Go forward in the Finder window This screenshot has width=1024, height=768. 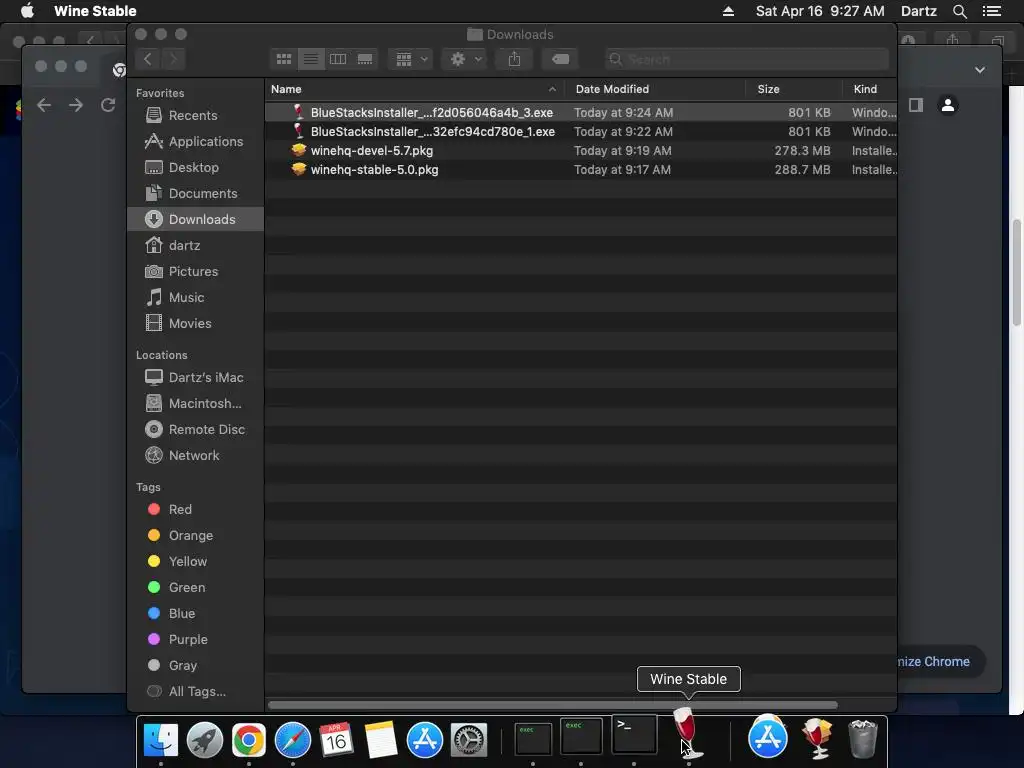click(173, 59)
